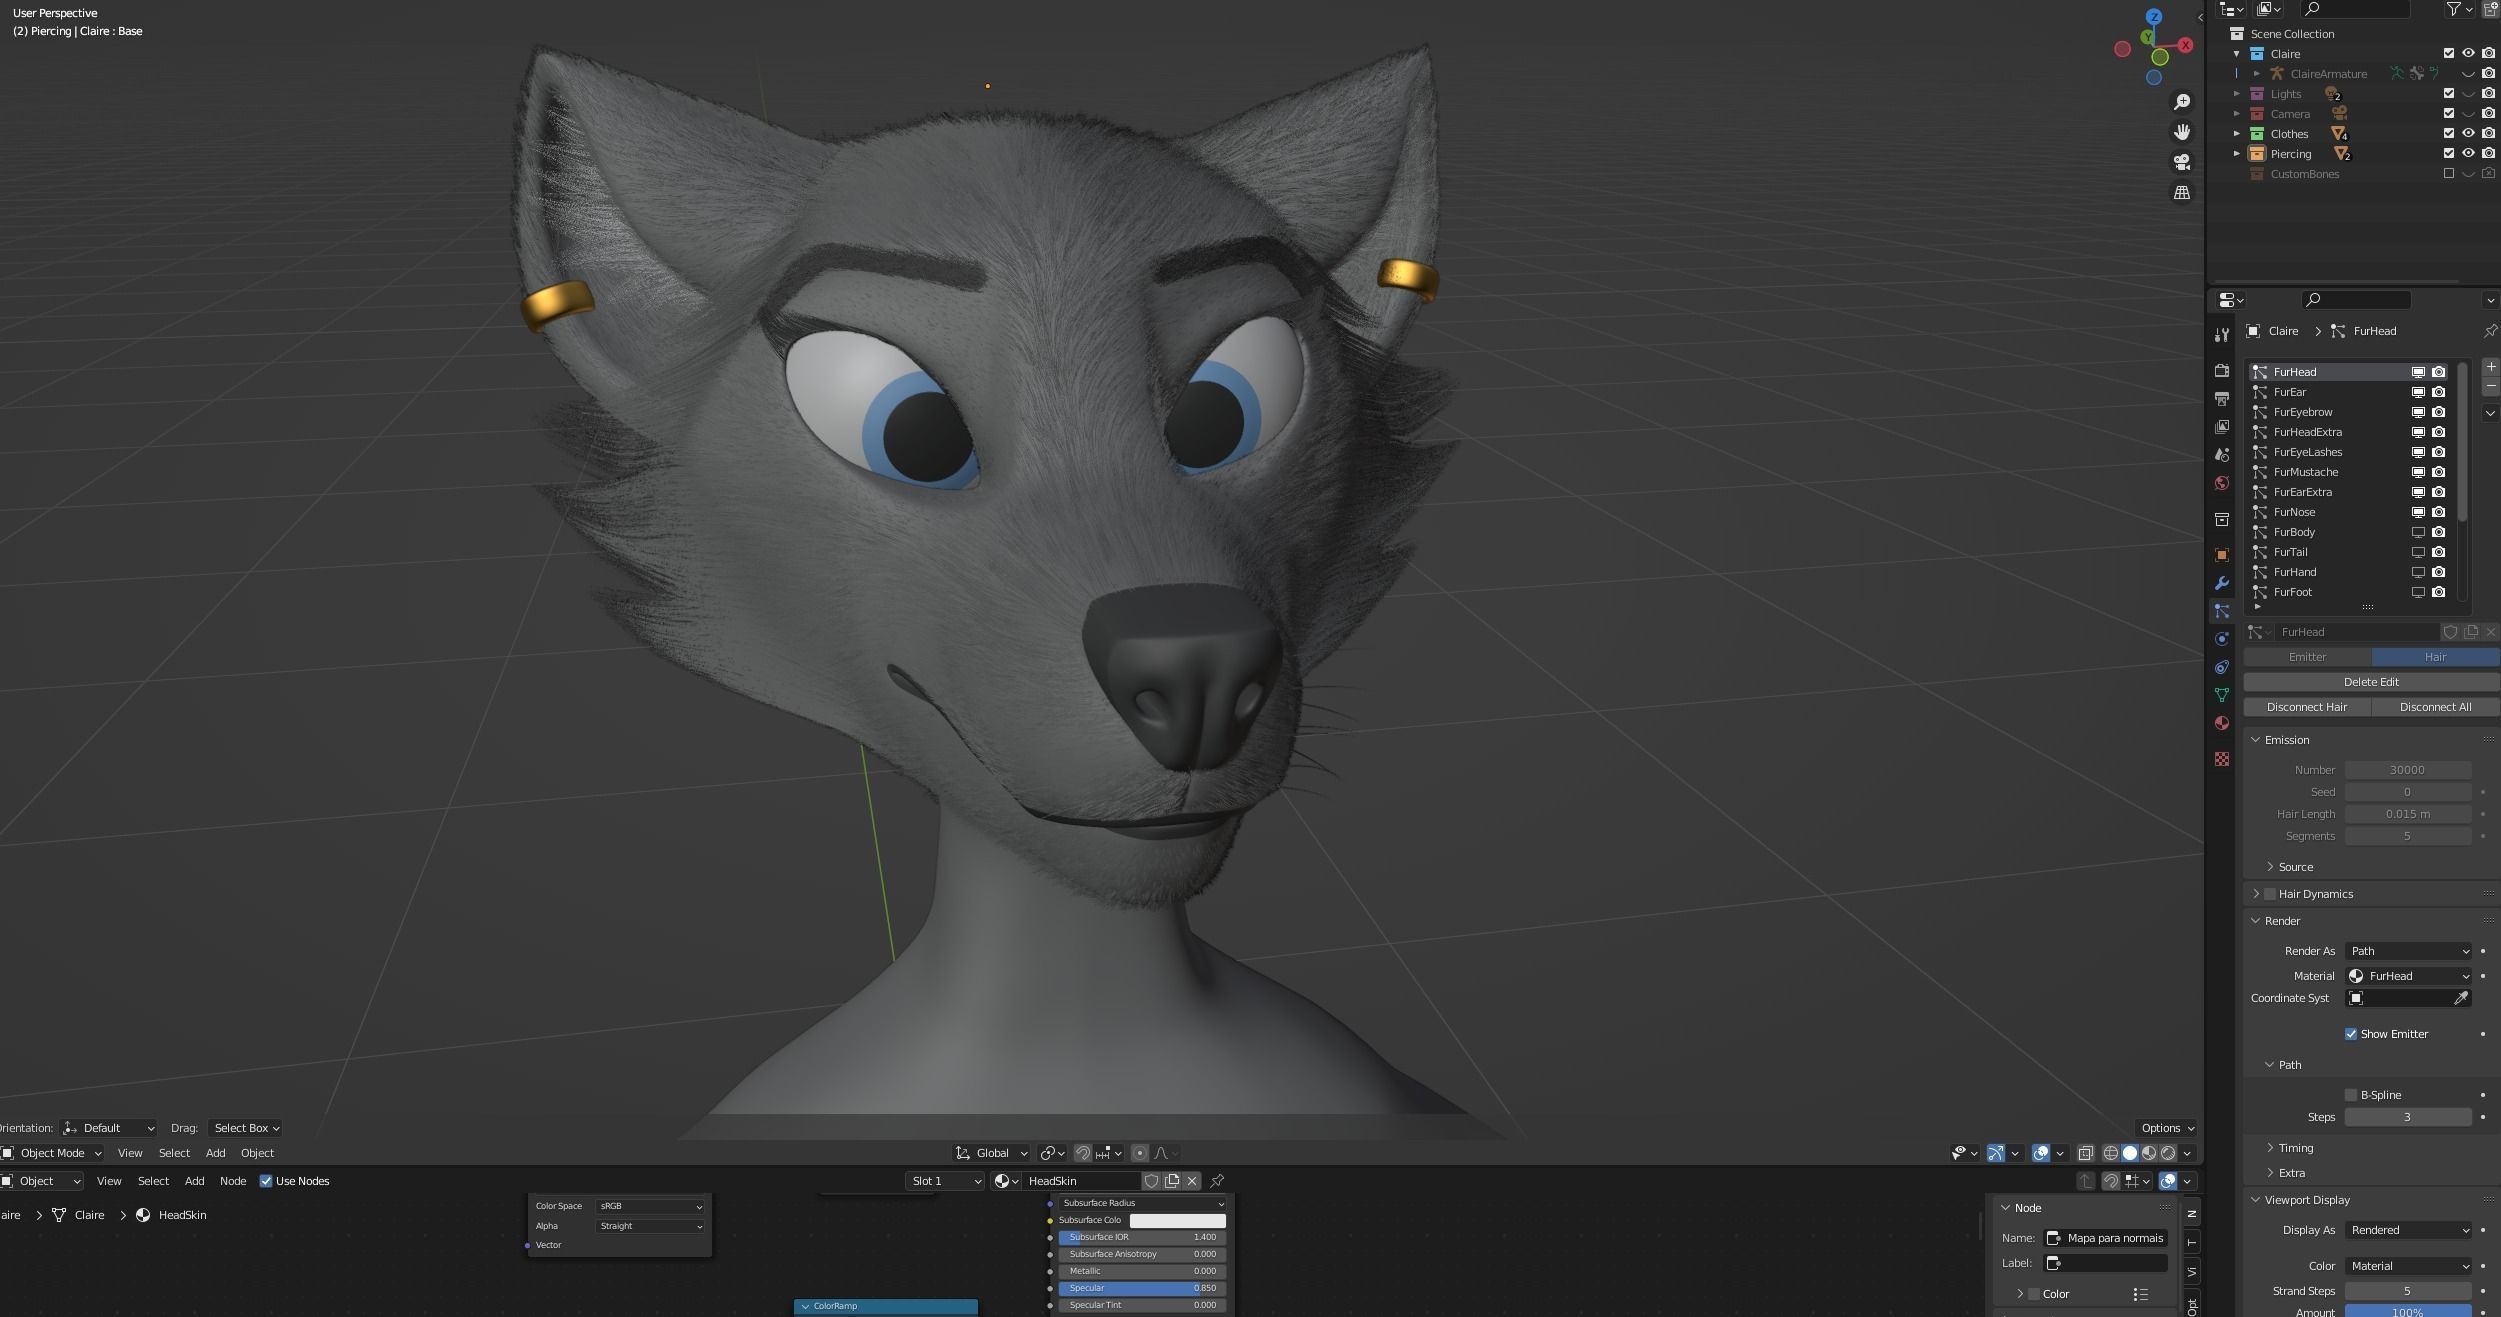The width and height of the screenshot is (2501, 1317).
Task: Open the View Layer properties tab
Action: point(2222,427)
